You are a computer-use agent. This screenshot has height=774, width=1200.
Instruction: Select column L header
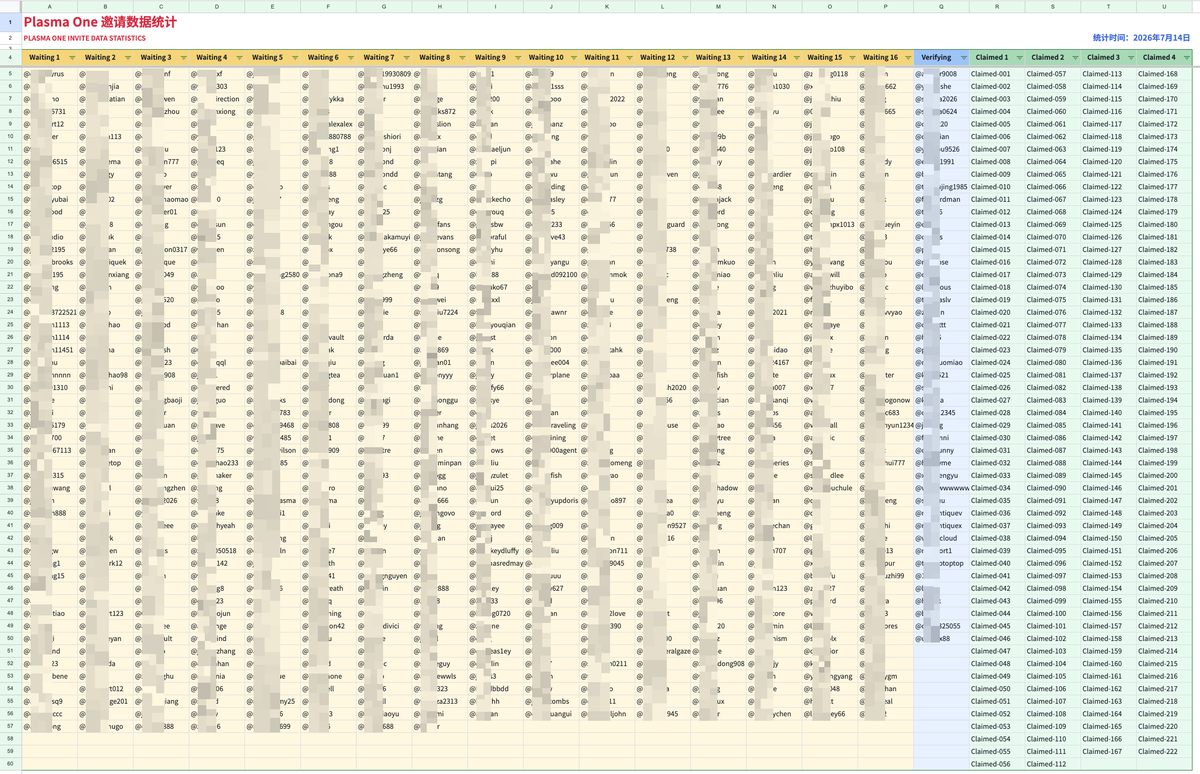(x=663, y=6)
